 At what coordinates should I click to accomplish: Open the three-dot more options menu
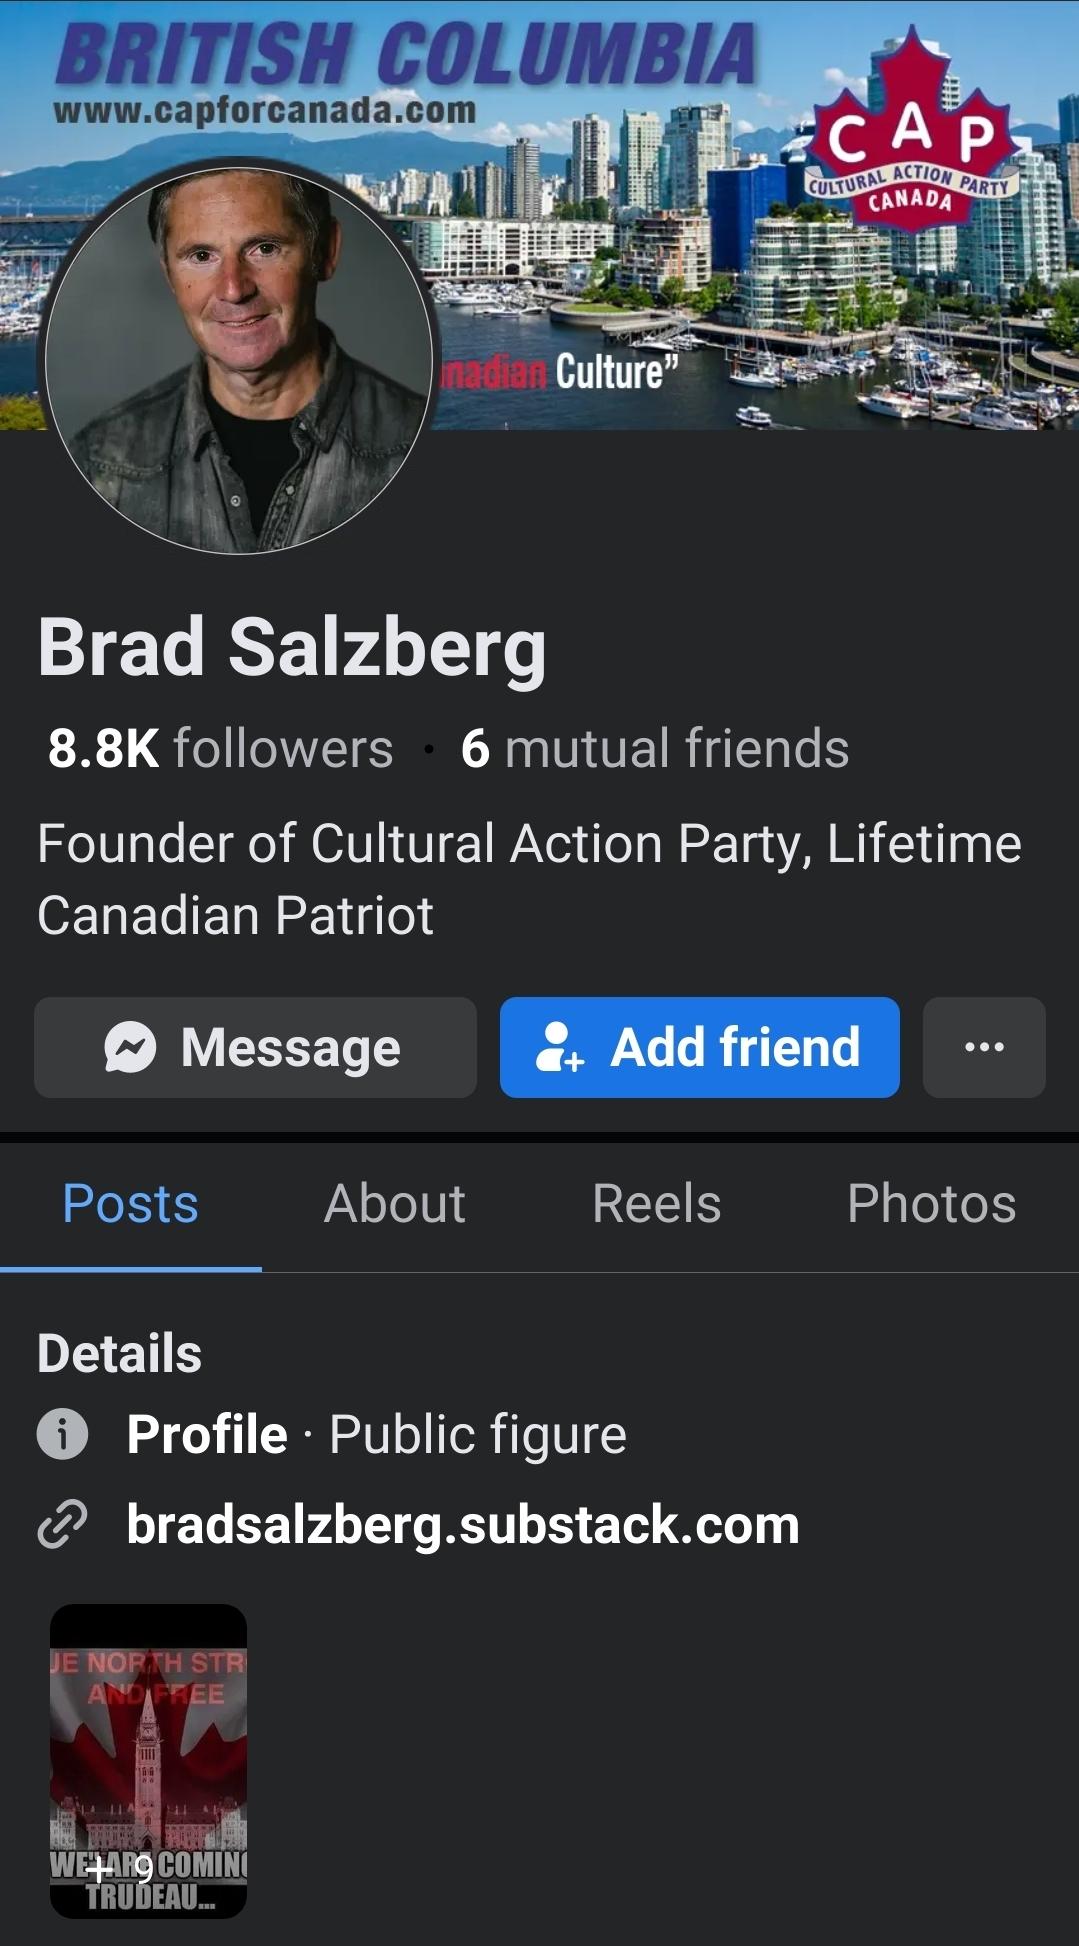pos(984,1047)
